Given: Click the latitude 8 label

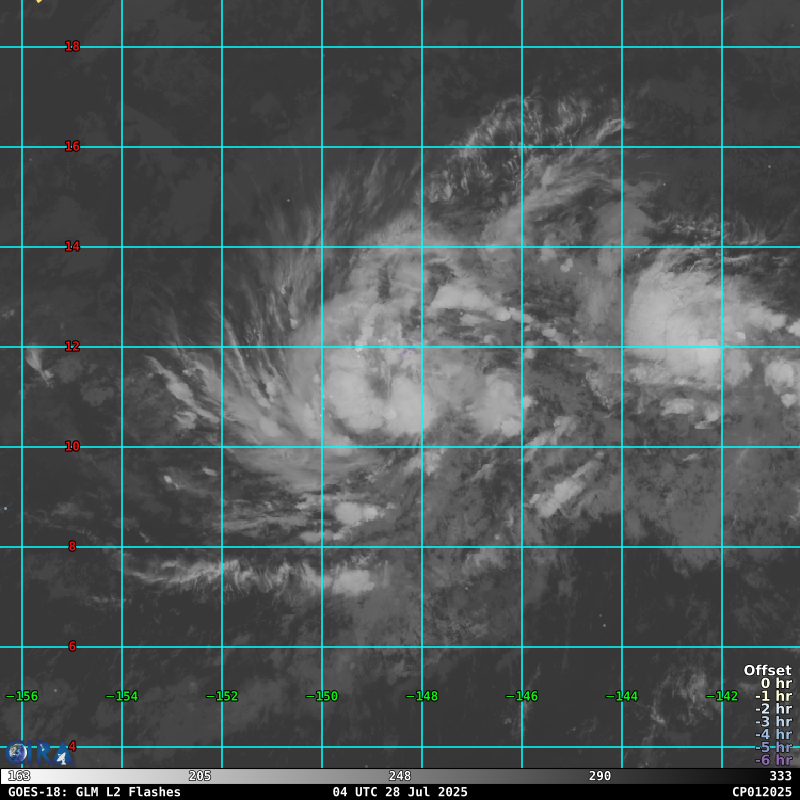Looking at the screenshot, I should pyautogui.click(x=72, y=546).
